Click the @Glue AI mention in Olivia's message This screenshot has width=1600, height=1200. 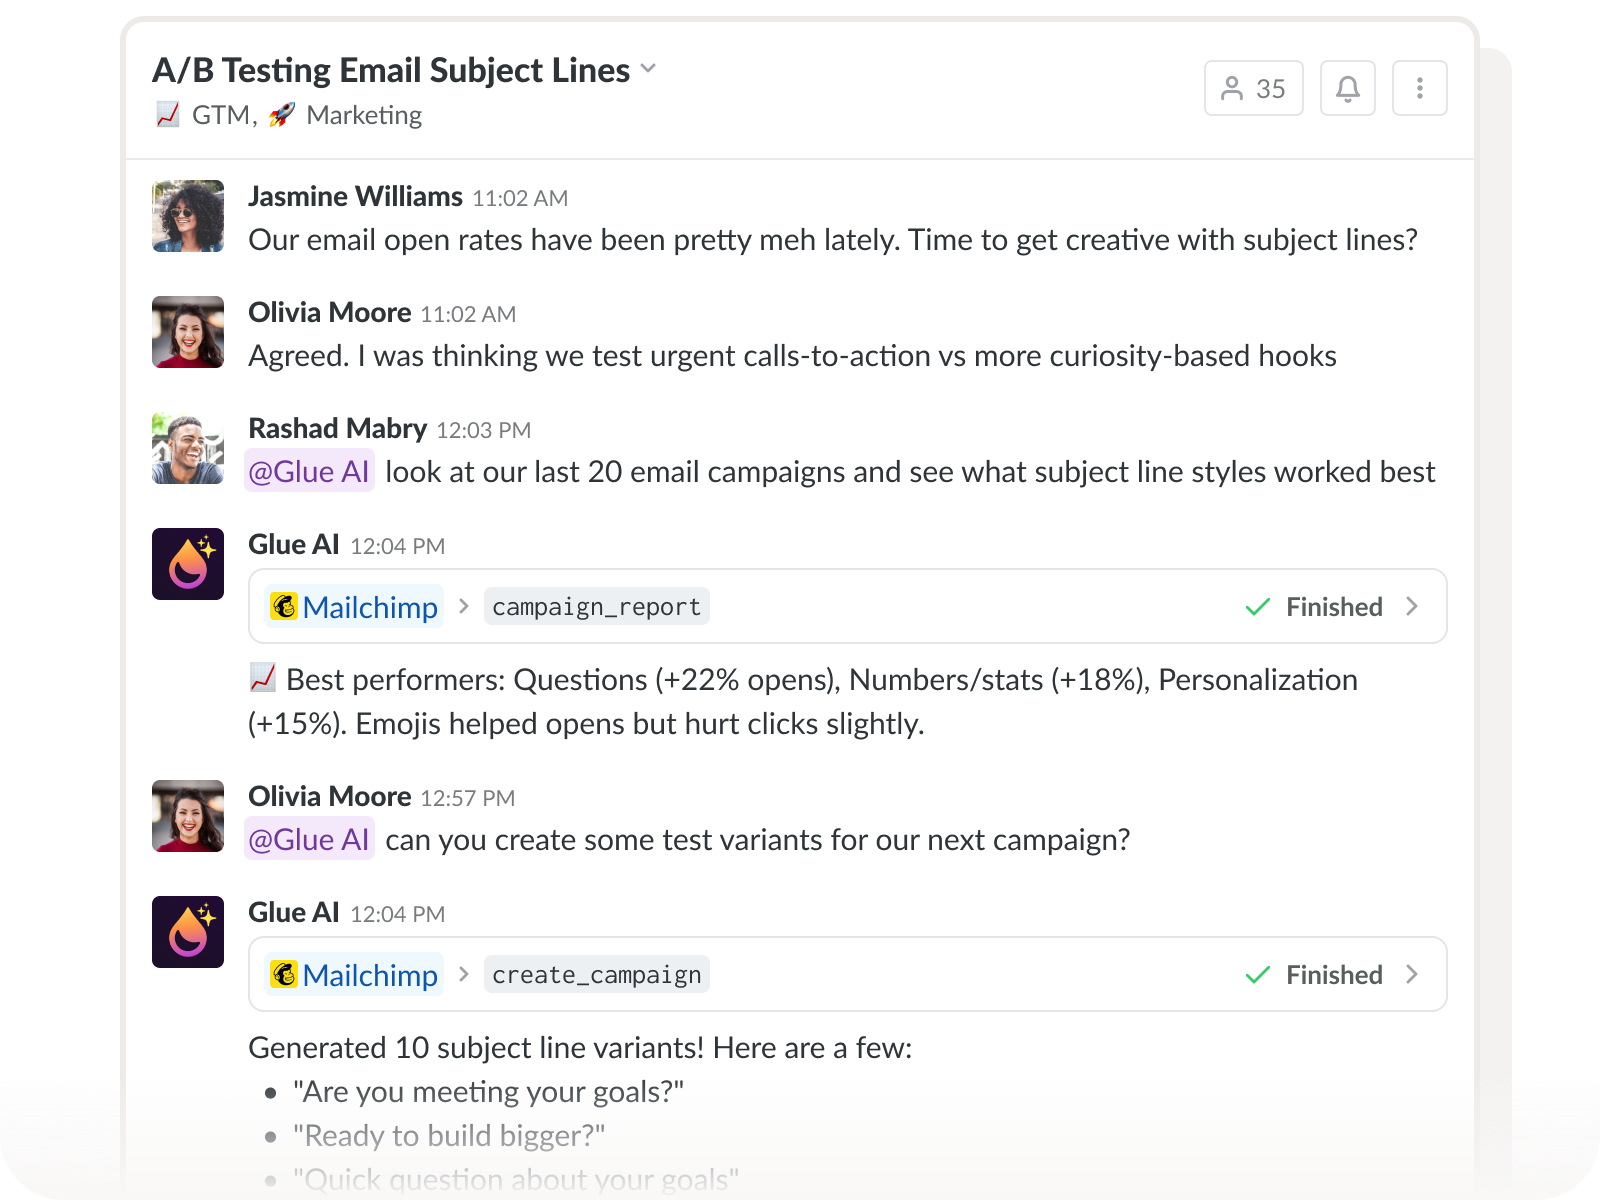pos(309,840)
